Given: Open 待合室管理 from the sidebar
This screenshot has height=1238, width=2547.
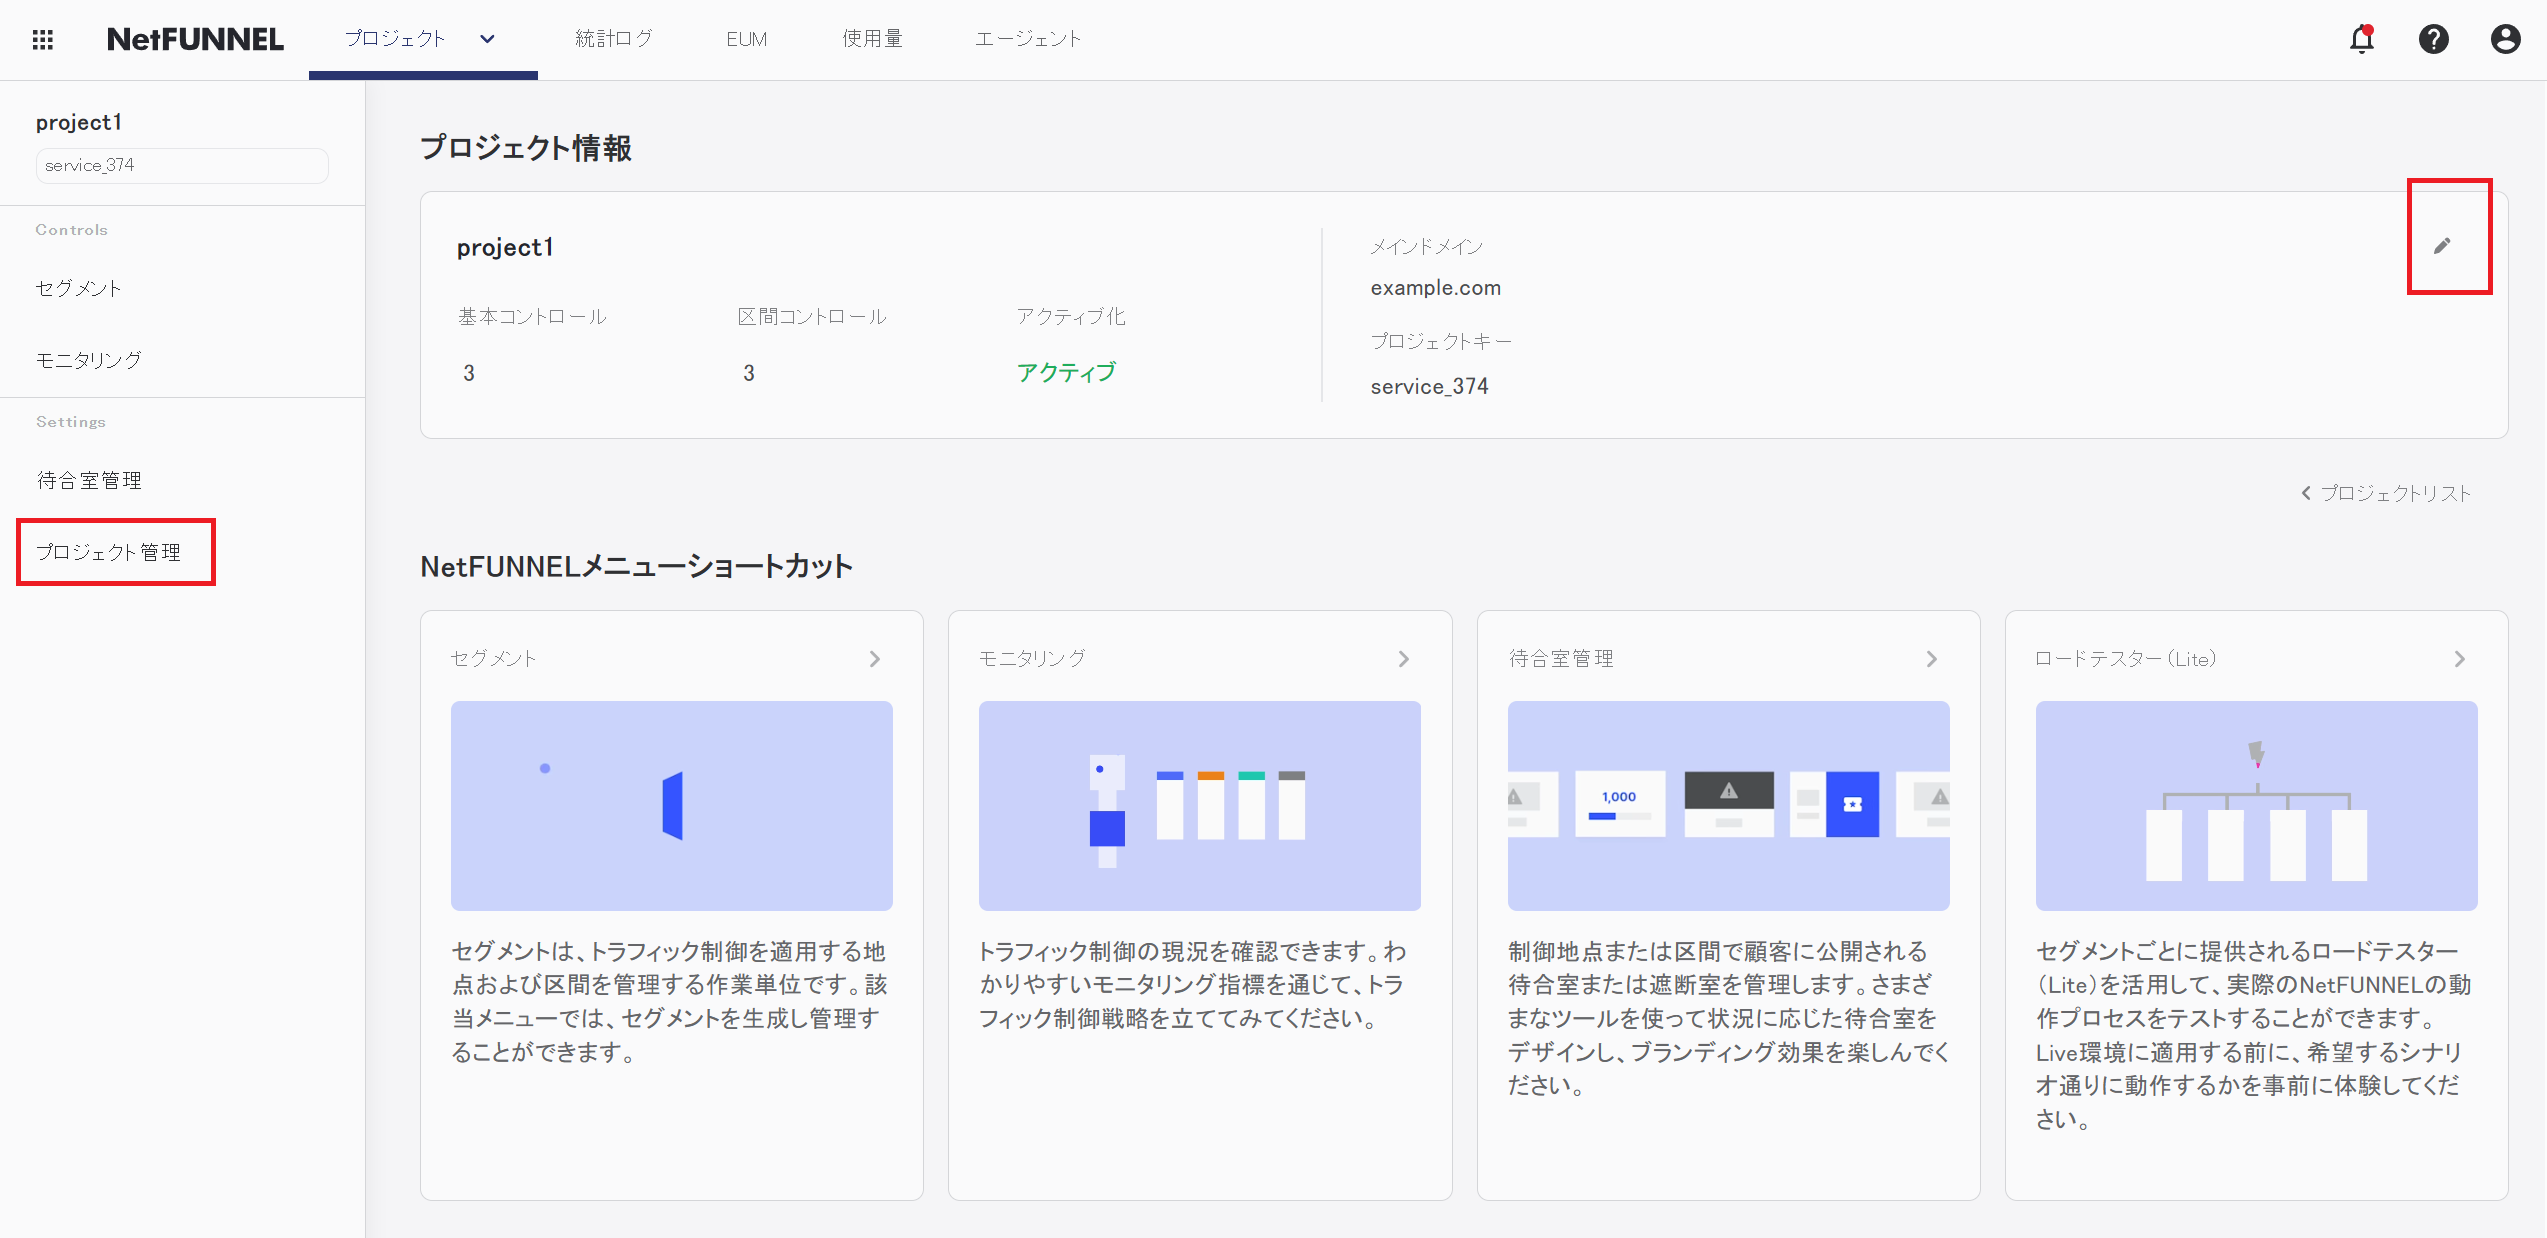Looking at the screenshot, I should point(89,480).
